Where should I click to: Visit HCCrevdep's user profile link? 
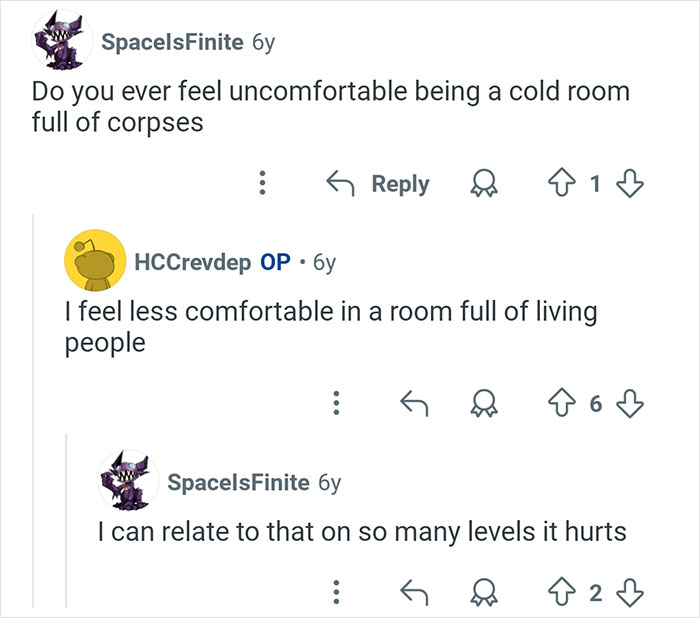click(x=192, y=262)
